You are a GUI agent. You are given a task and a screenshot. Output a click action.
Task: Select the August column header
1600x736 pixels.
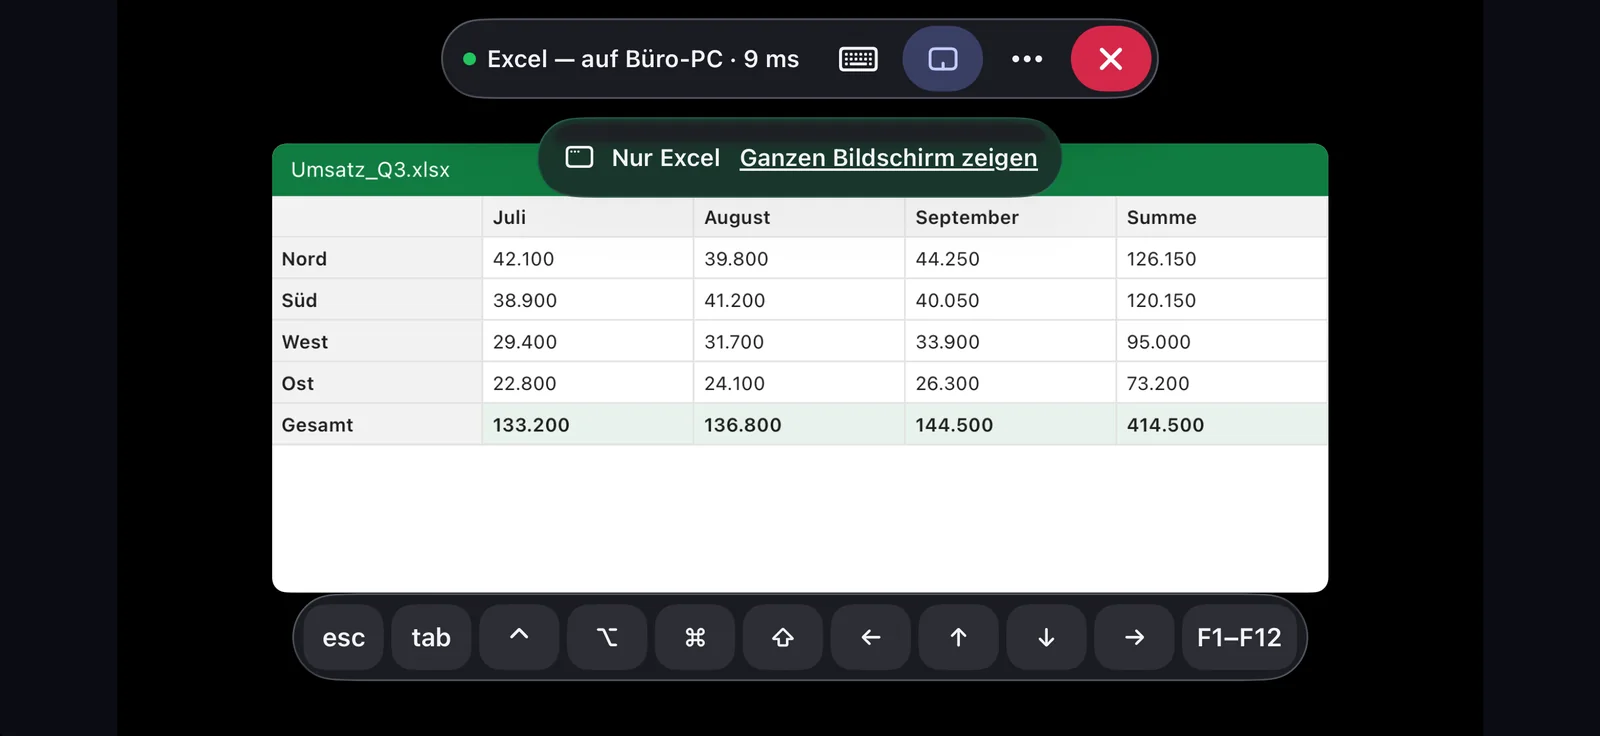click(799, 217)
